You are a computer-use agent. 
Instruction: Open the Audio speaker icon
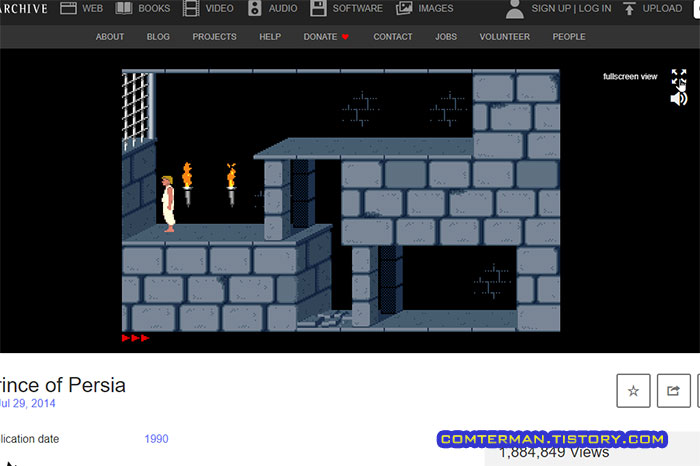(x=254, y=8)
